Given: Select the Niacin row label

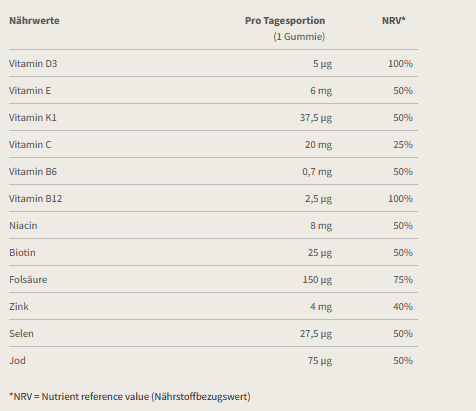Looking at the screenshot, I should [23, 225].
